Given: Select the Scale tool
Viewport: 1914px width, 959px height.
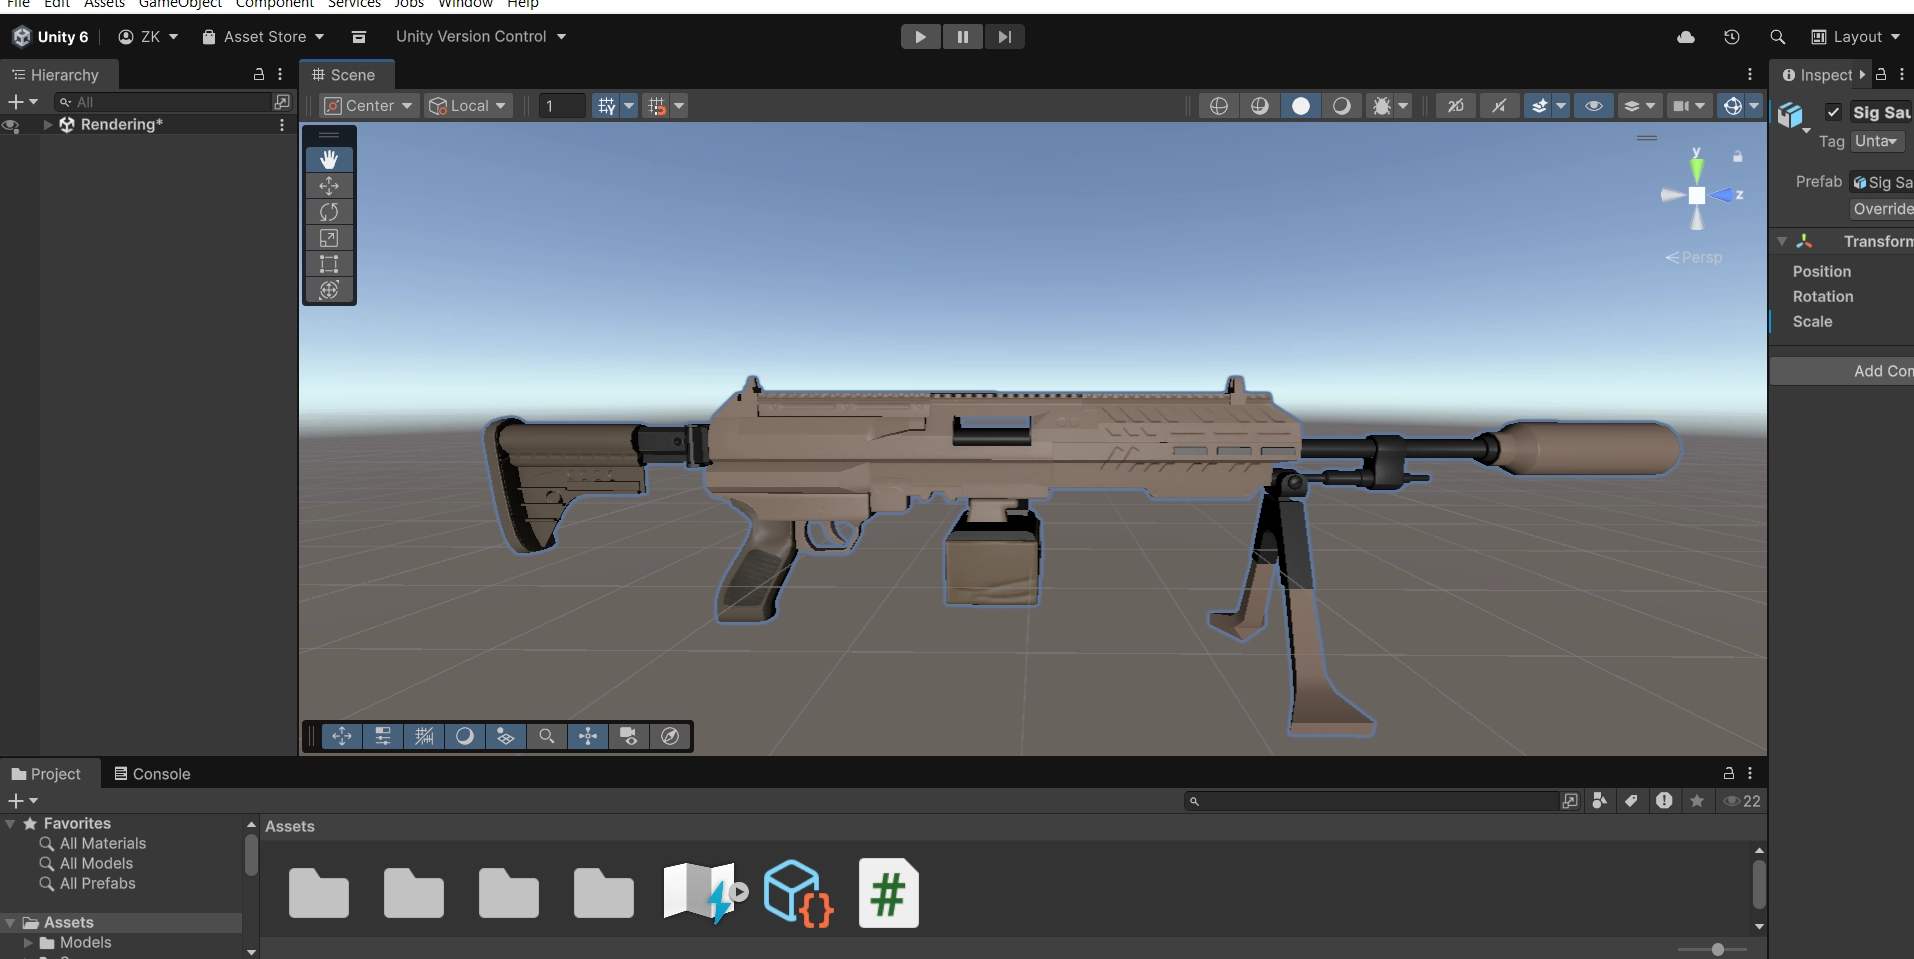Looking at the screenshot, I should (329, 238).
